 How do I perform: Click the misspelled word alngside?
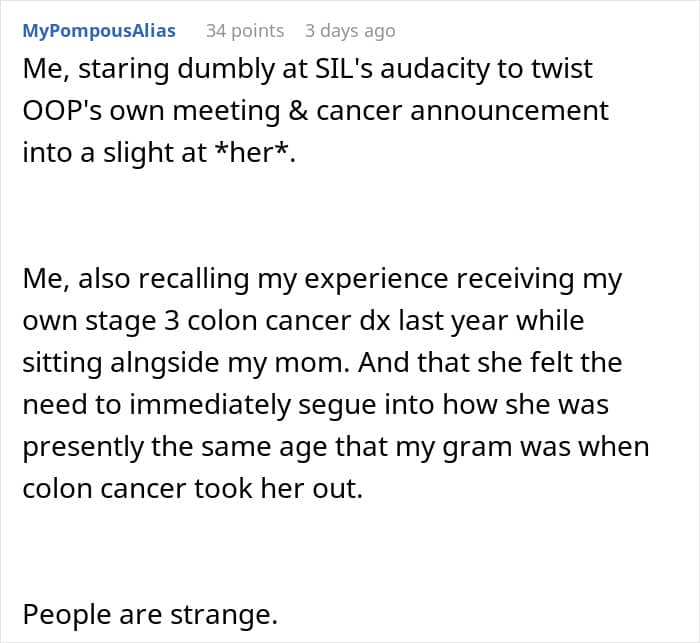point(165,363)
